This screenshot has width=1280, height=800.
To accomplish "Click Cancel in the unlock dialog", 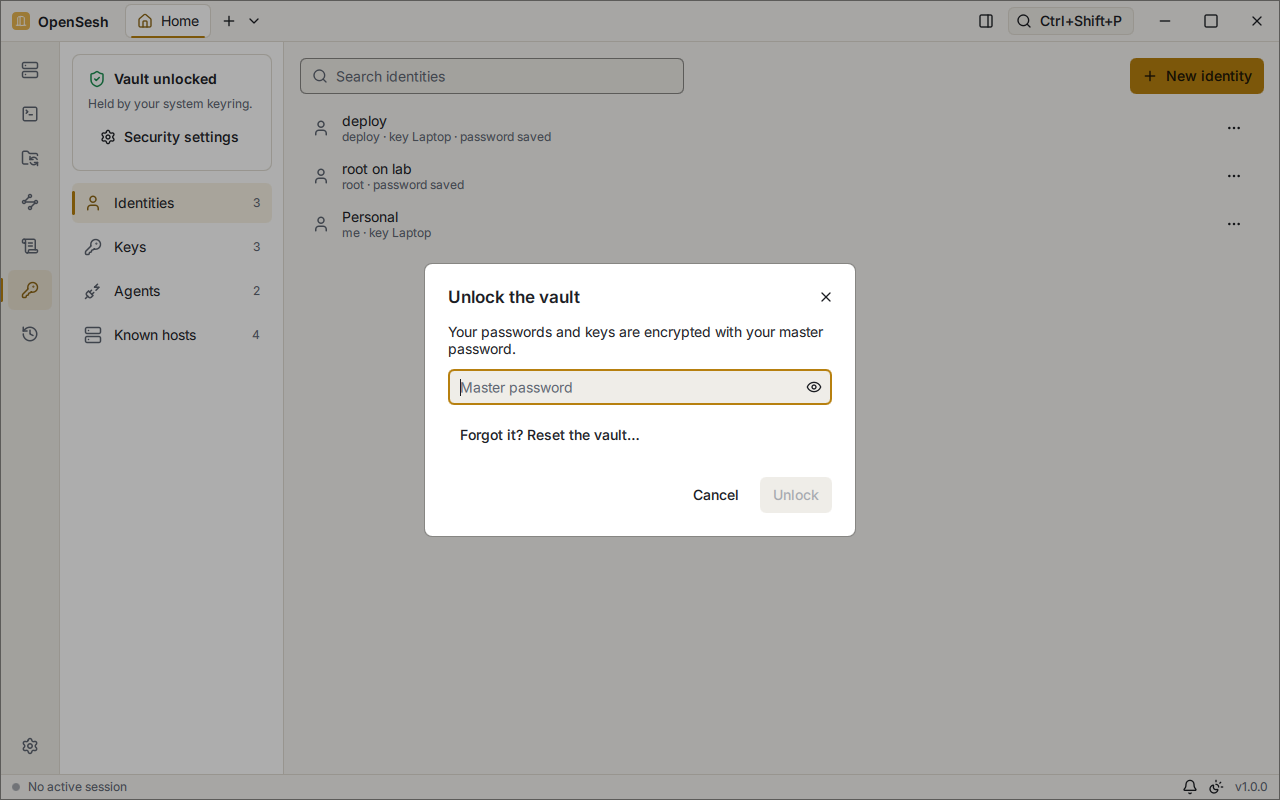I will (716, 495).
